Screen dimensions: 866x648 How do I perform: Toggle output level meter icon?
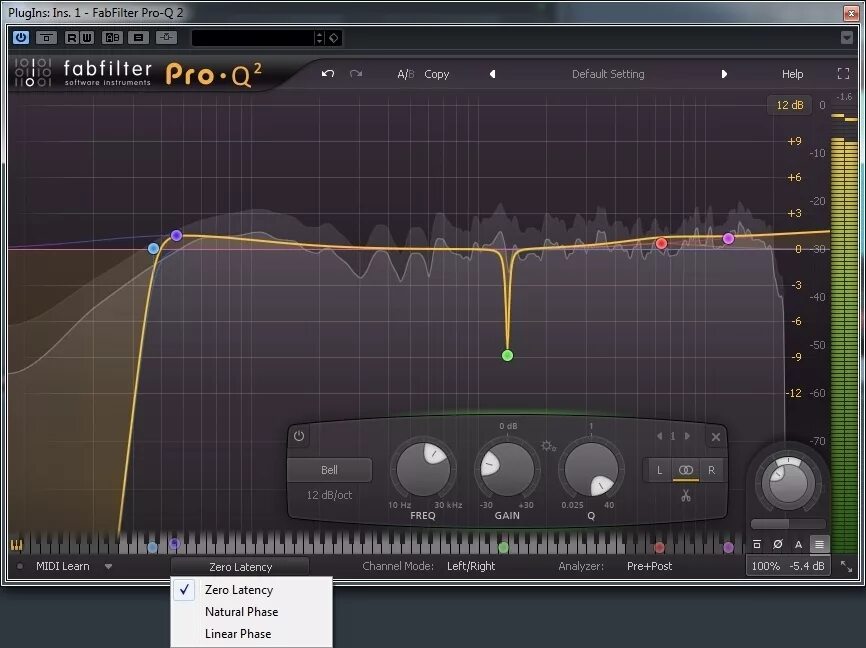coord(819,544)
